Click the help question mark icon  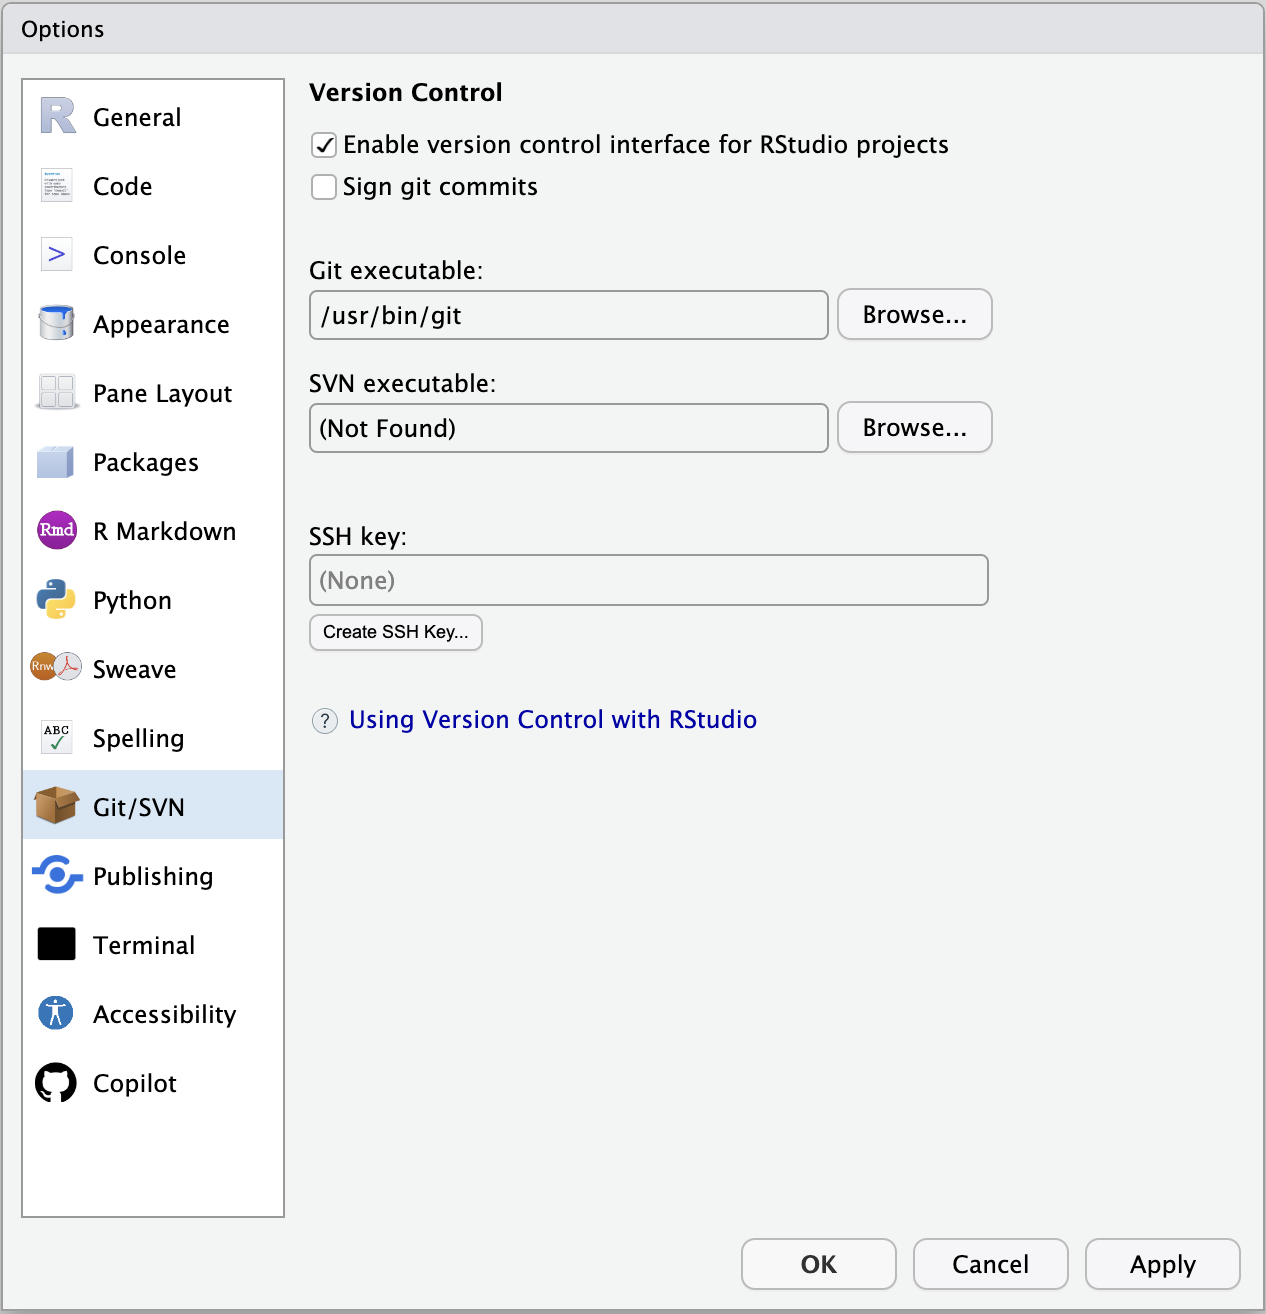pos(325,721)
